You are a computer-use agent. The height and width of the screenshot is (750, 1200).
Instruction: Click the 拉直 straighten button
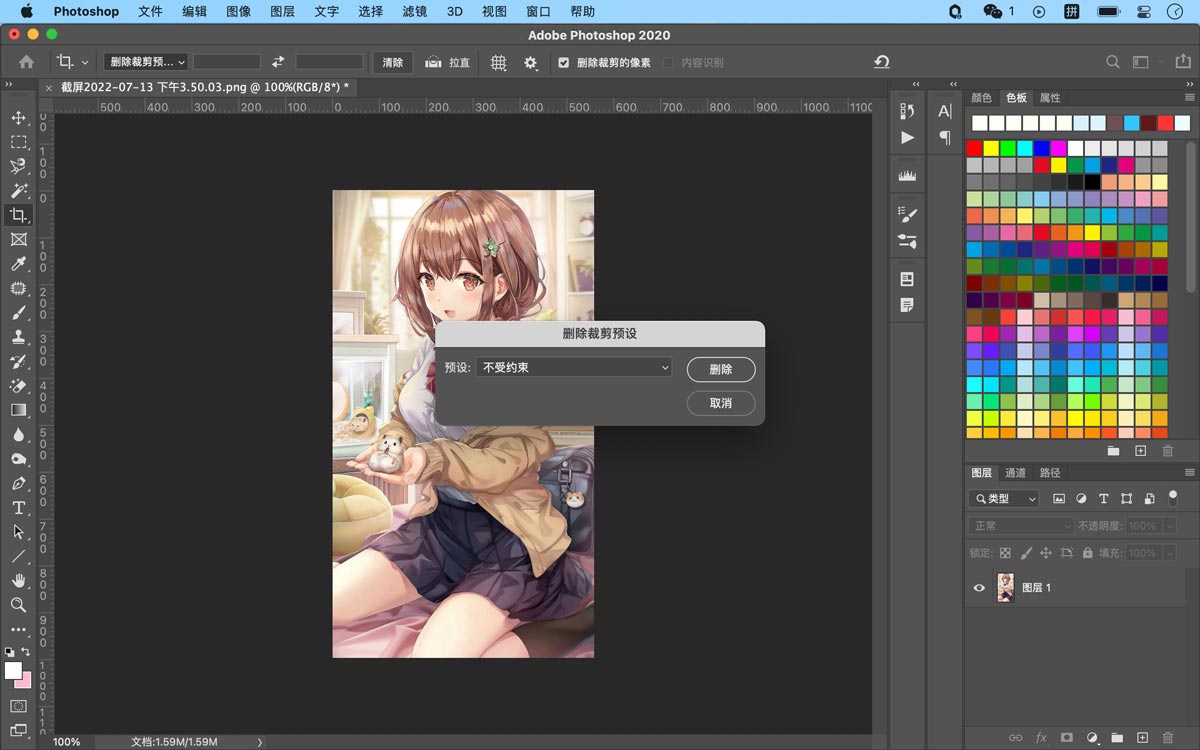(x=448, y=62)
